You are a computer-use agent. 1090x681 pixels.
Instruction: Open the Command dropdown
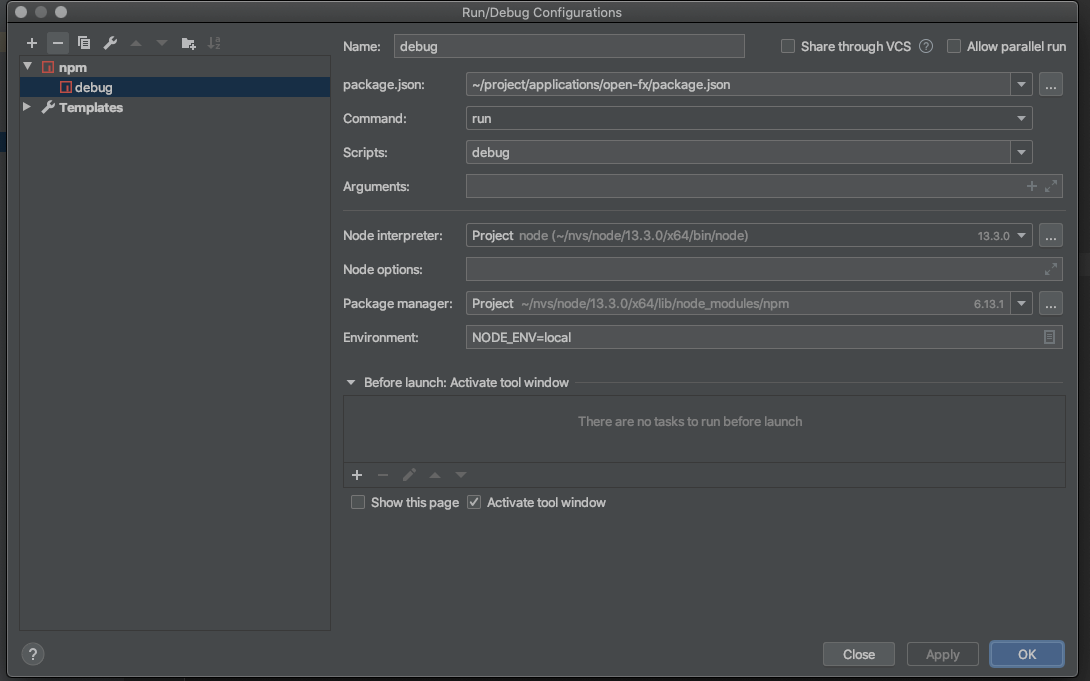[x=1021, y=118]
